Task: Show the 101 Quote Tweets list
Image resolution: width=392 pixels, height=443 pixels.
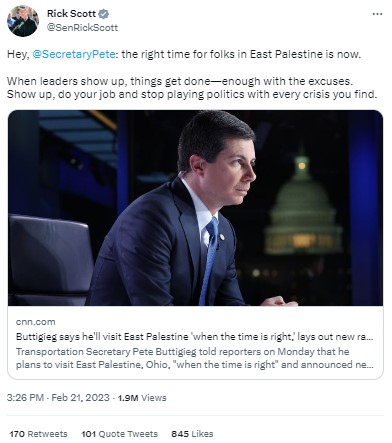Action: click(120, 434)
